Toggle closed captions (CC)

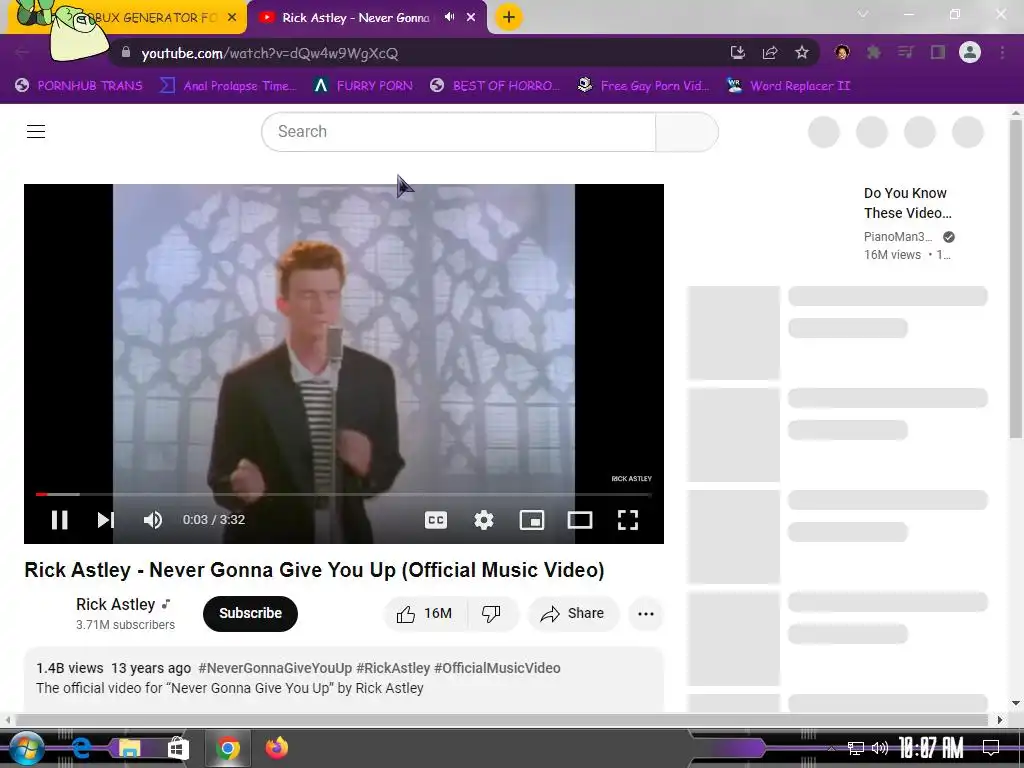[x=436, y=520]
